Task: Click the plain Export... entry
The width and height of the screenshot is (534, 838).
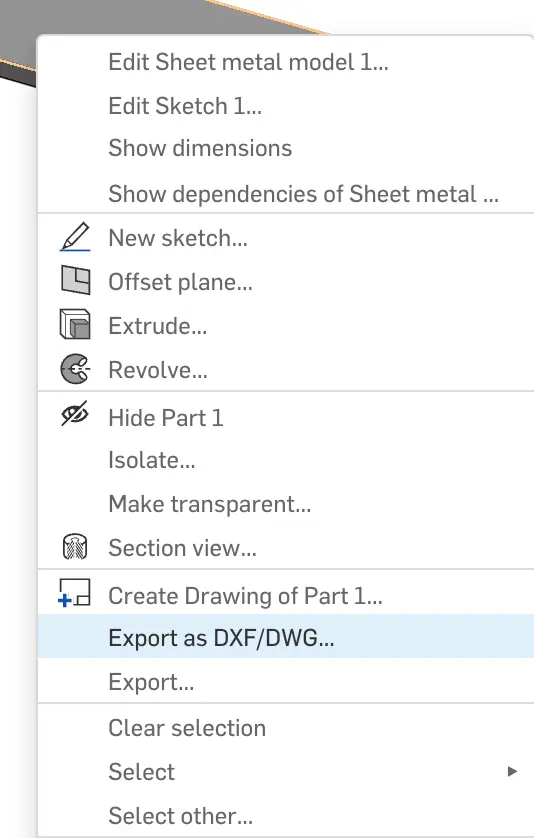Action: point(286,681)
